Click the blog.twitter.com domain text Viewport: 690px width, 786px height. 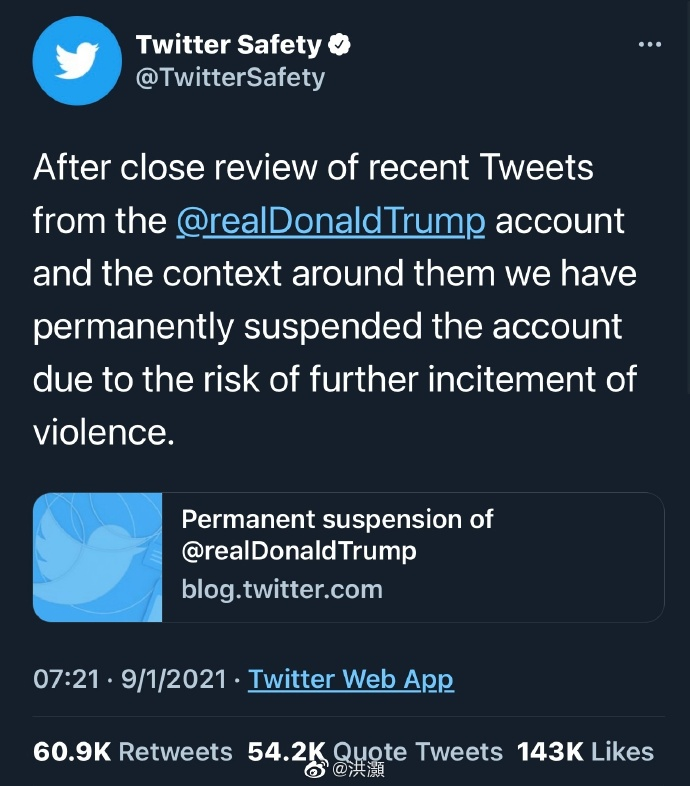point(281,588)
